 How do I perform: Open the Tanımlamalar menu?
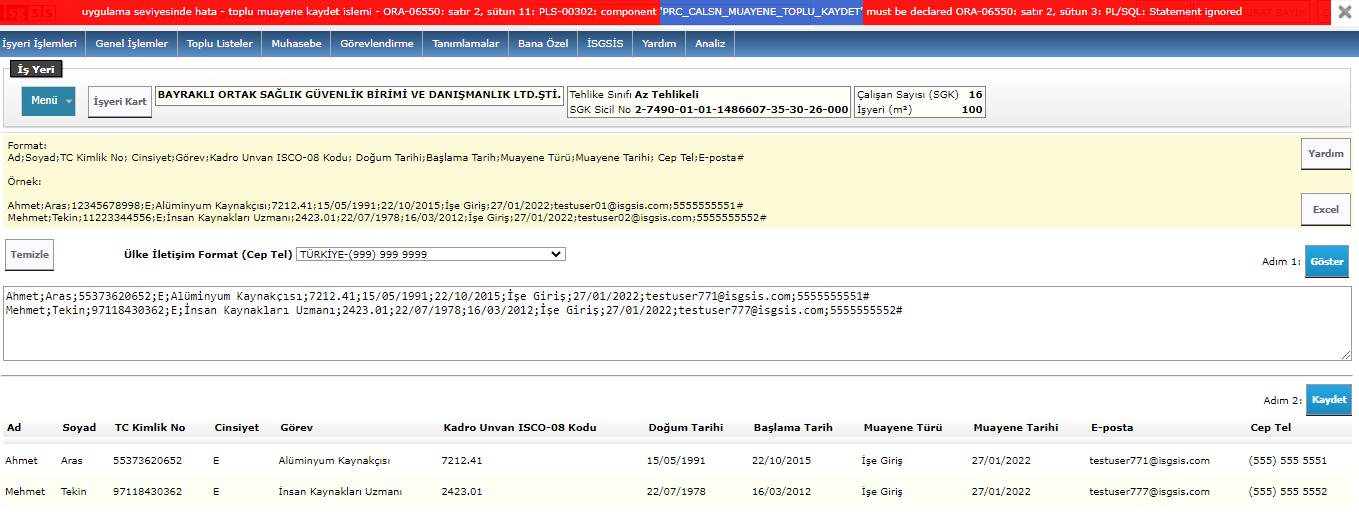click(x=465, y=44)
